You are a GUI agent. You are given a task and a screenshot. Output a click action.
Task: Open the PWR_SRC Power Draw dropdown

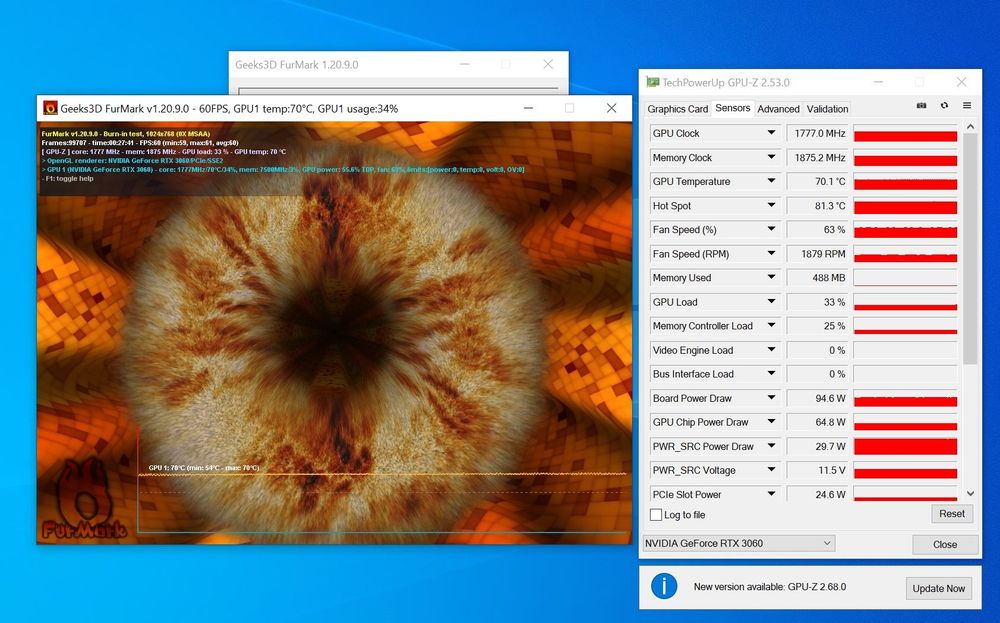tap(771, 446)
